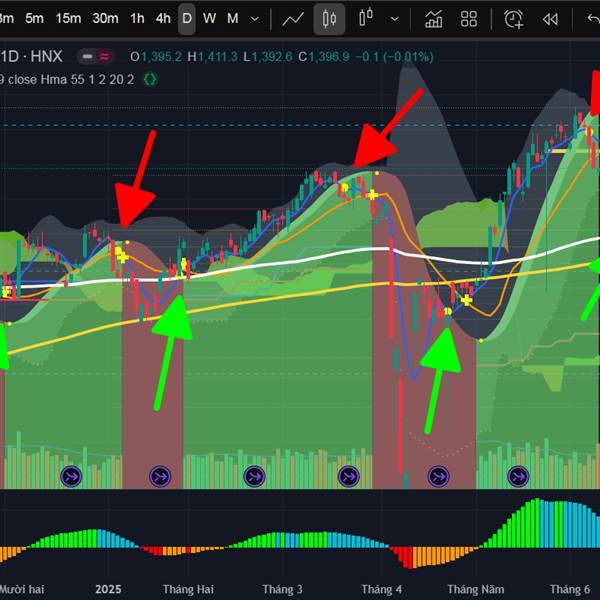Select the line chart type icon
This screenshot has width=600, height=600.
293,19
